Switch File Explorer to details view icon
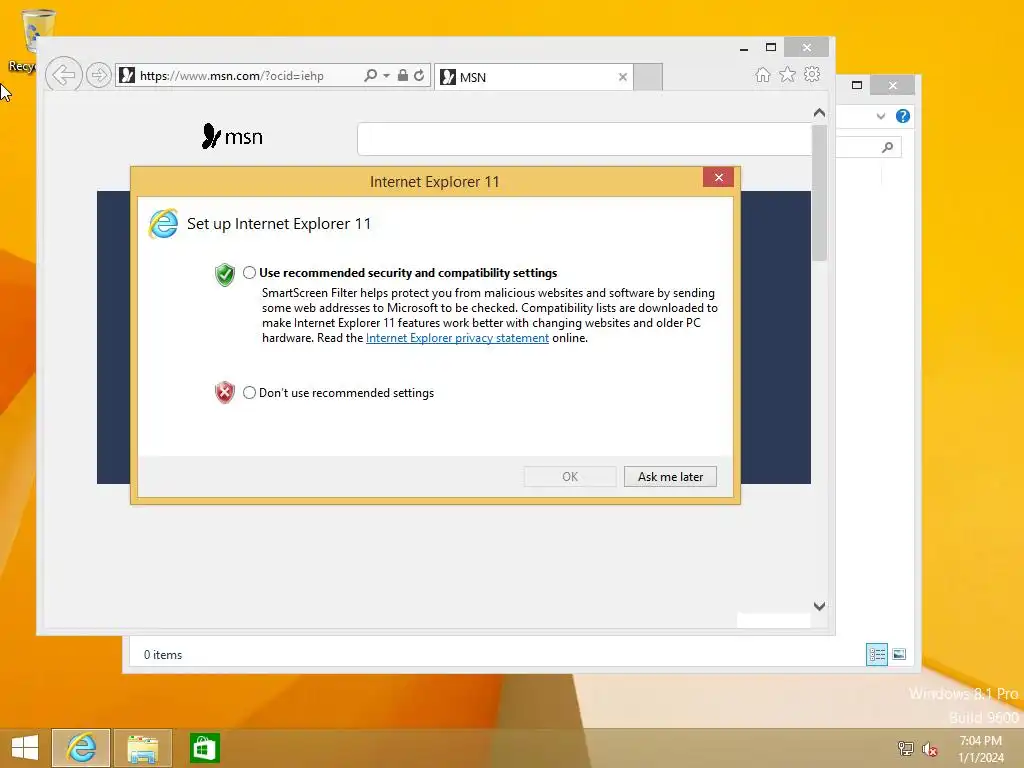This screenshot has height=768, width=1024. (x=876, y=654)
